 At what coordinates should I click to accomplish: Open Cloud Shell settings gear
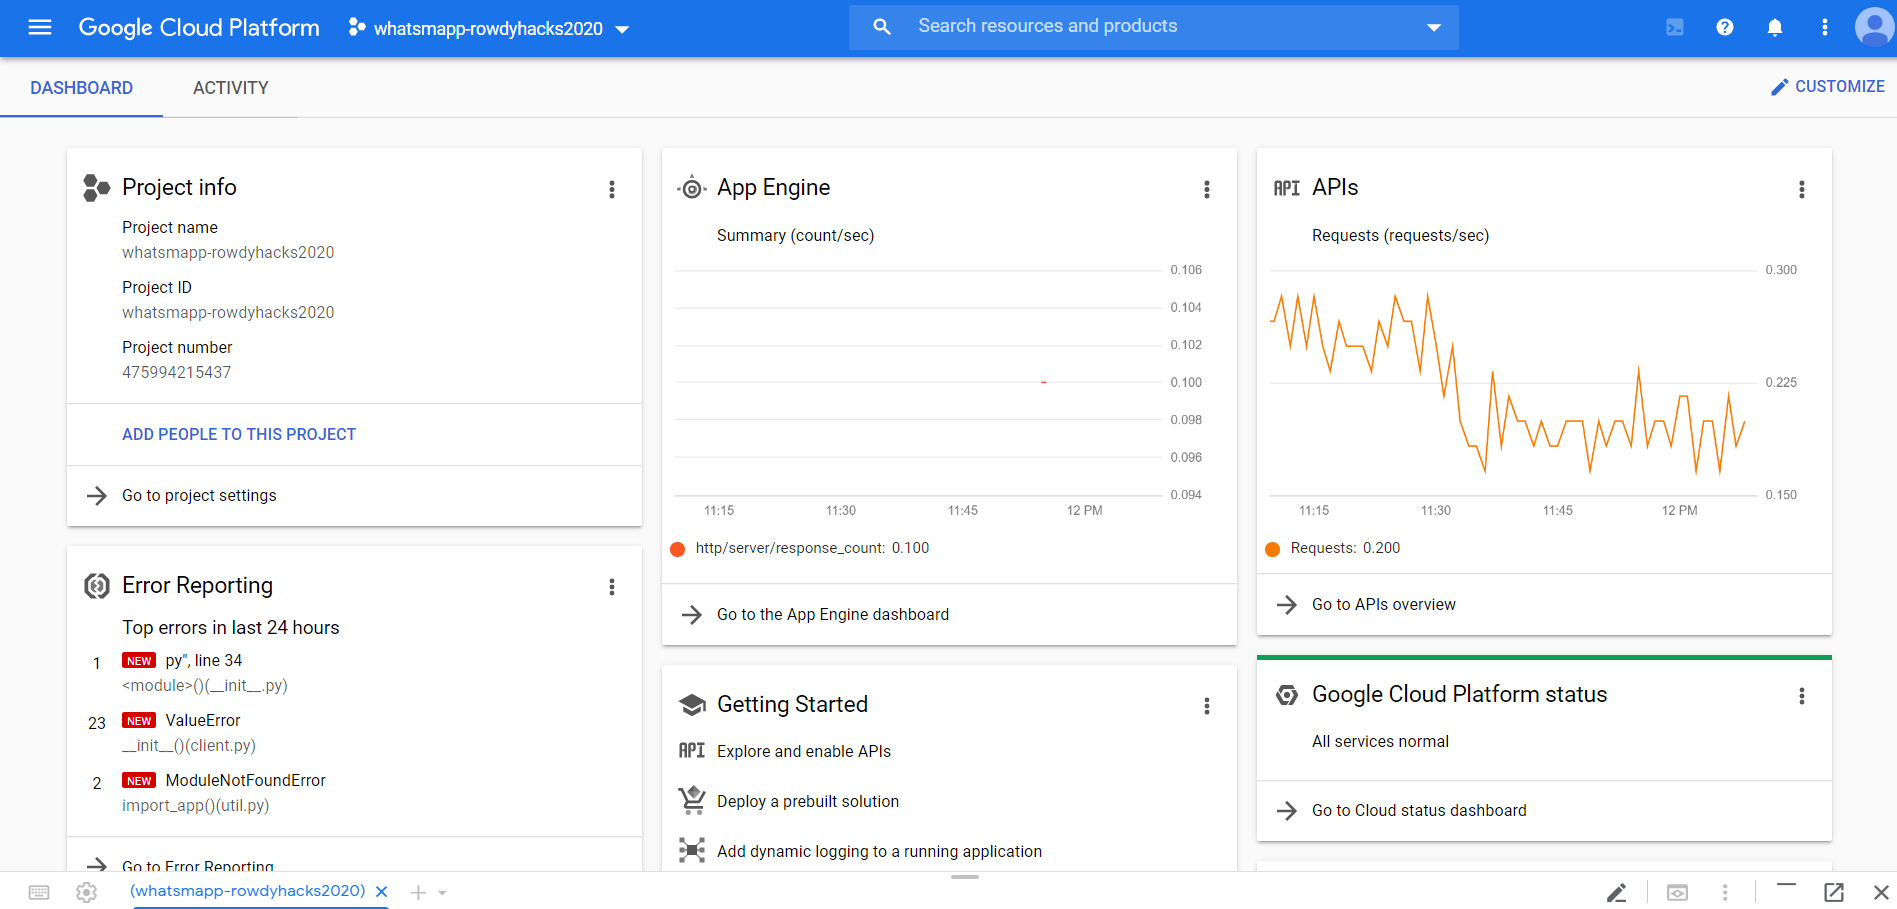pyautogui.click(x=87, y=892)
